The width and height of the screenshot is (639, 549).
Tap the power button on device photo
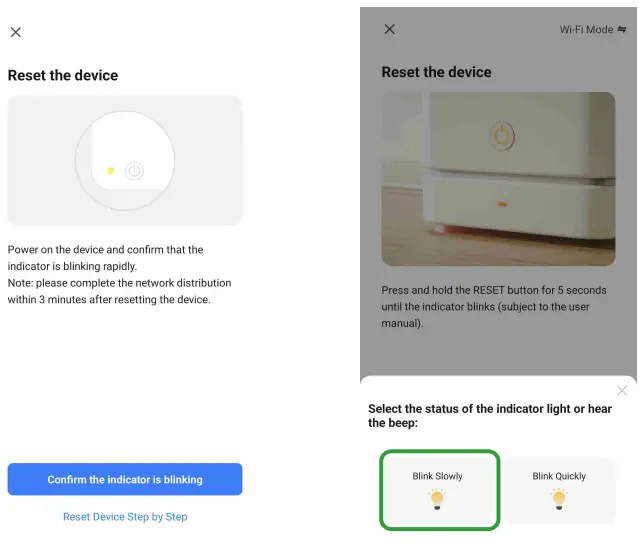coord(501,134)
